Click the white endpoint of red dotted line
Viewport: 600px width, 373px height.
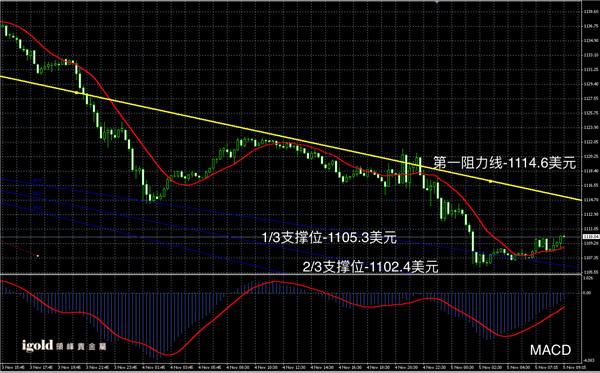coord(38,256)
